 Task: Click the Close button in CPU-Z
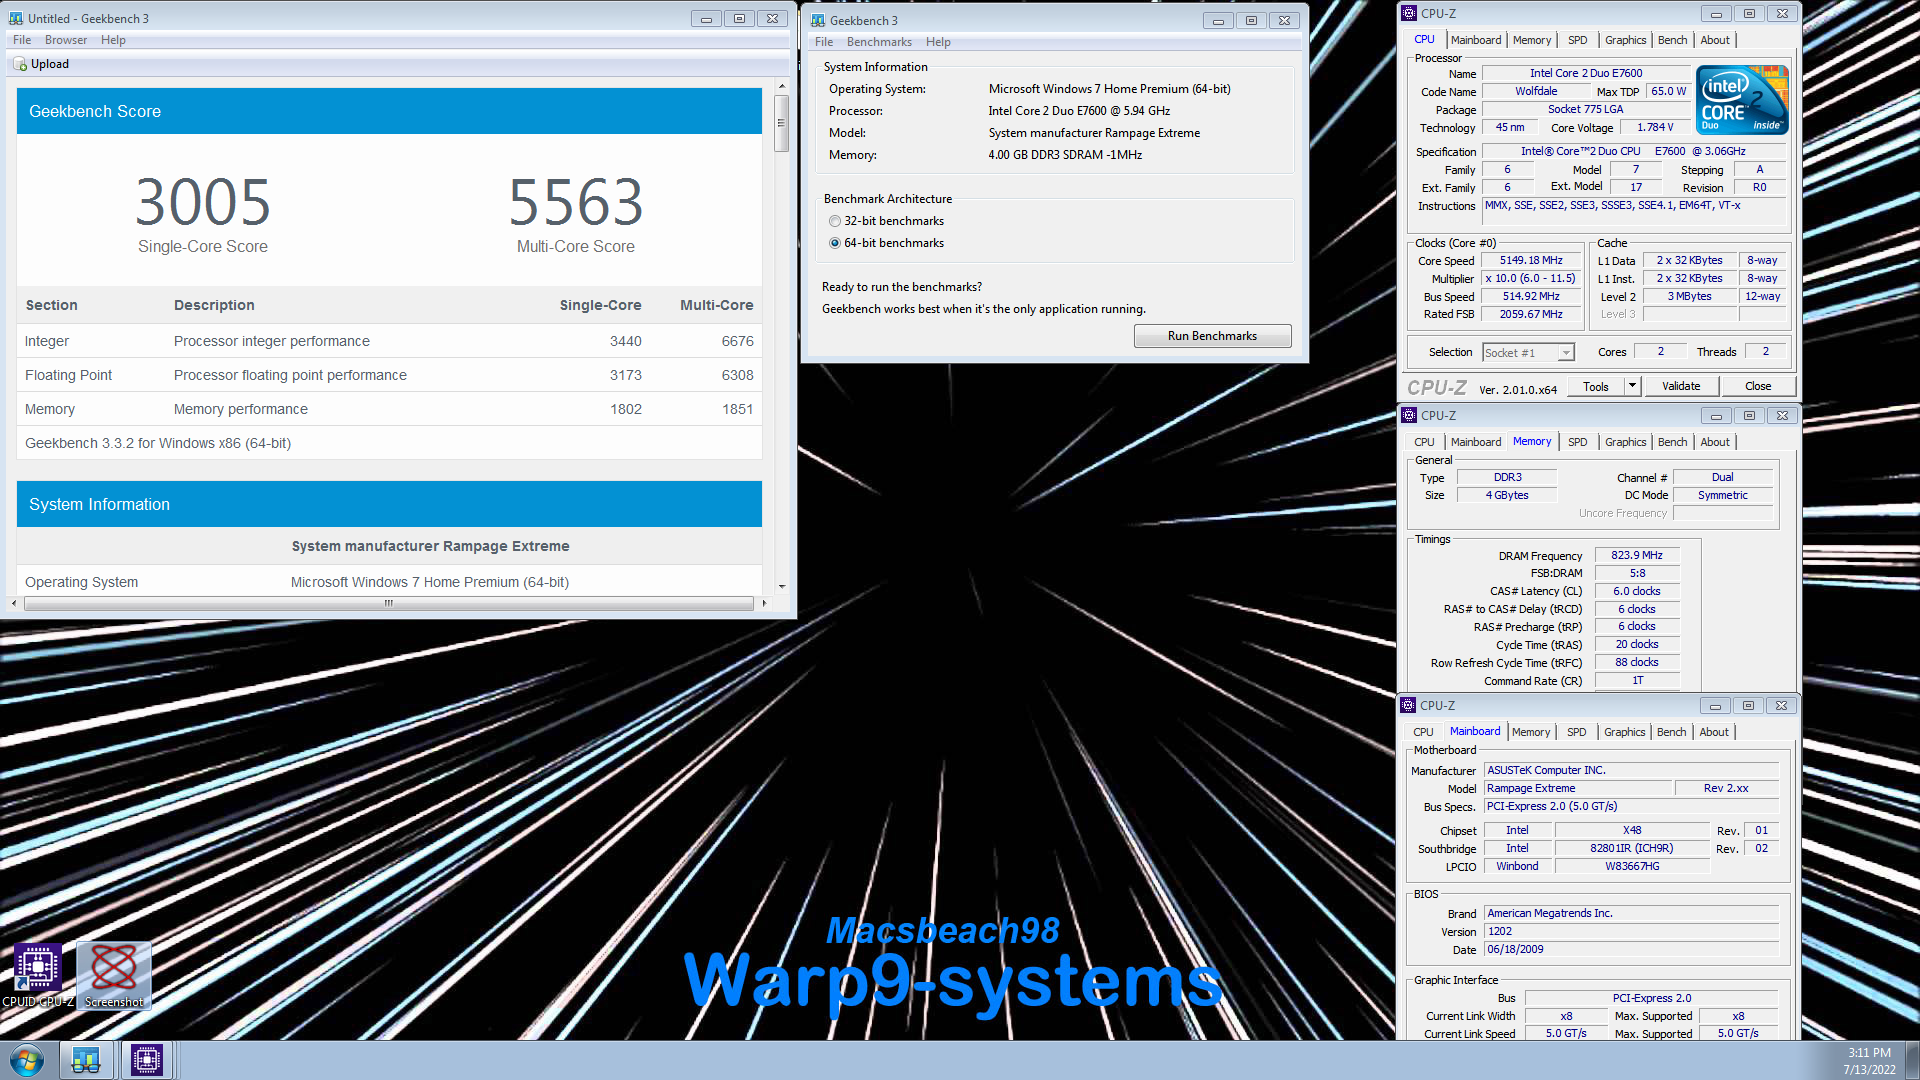[1758, 386]
